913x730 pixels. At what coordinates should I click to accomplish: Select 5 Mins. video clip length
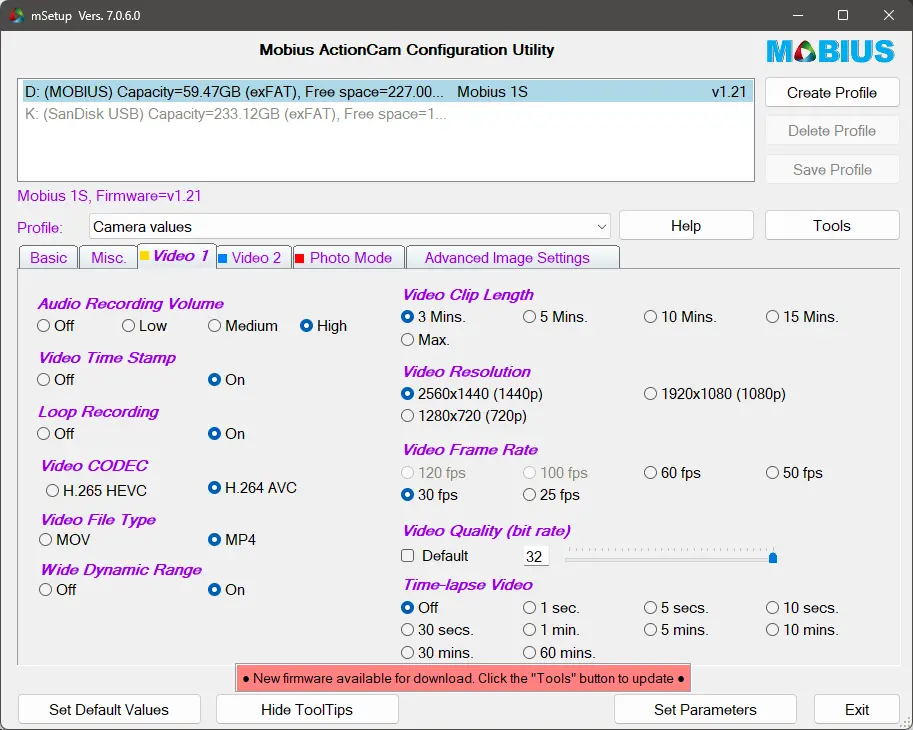[x=555, y=317]
